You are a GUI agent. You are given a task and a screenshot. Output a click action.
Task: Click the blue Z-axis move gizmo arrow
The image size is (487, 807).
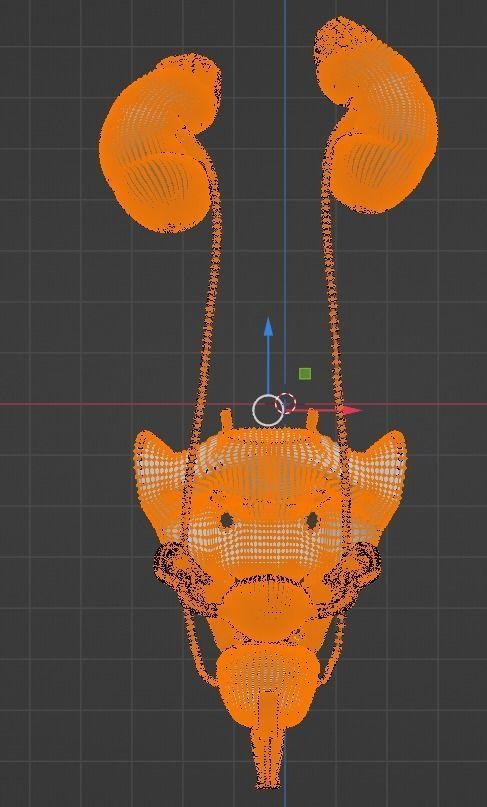[268, 328]
